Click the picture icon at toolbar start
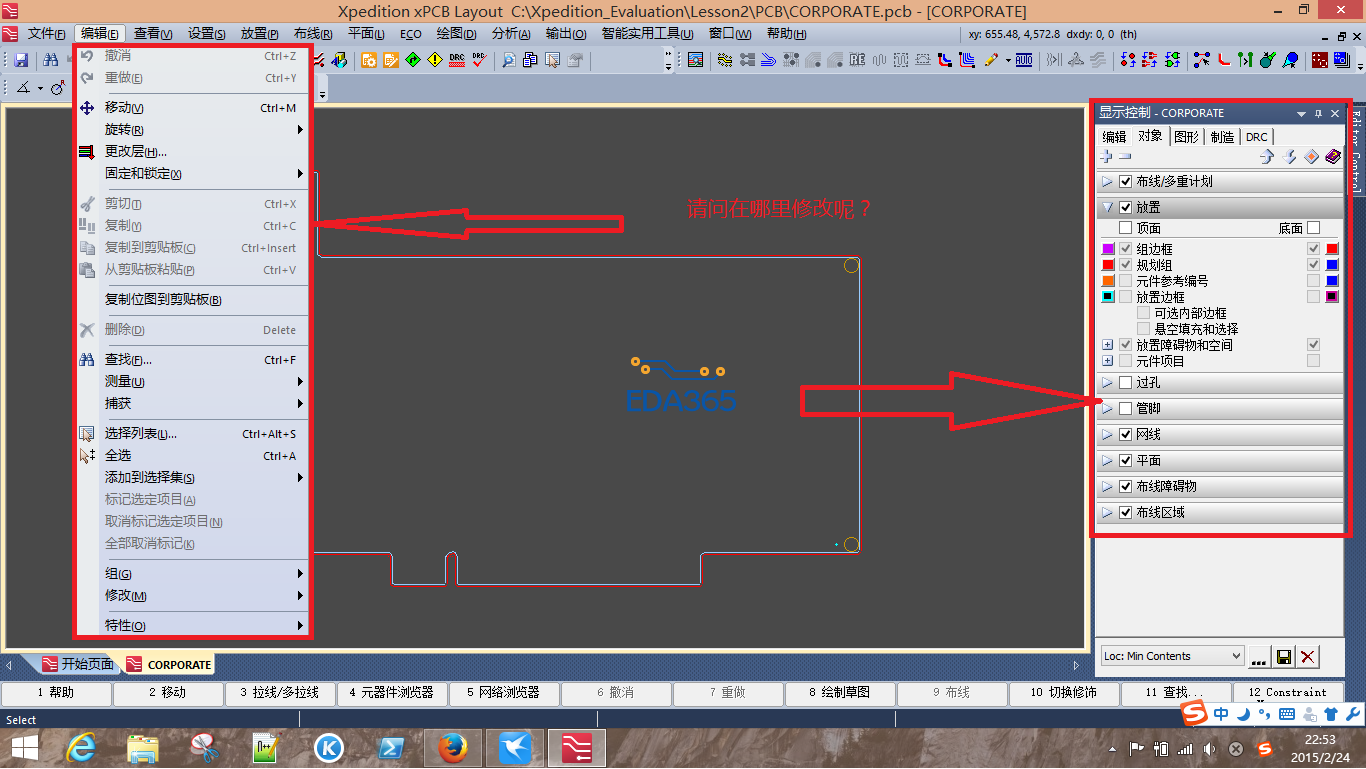The image size is (1366, 769). pyautogui.click(x=695, y=60)
